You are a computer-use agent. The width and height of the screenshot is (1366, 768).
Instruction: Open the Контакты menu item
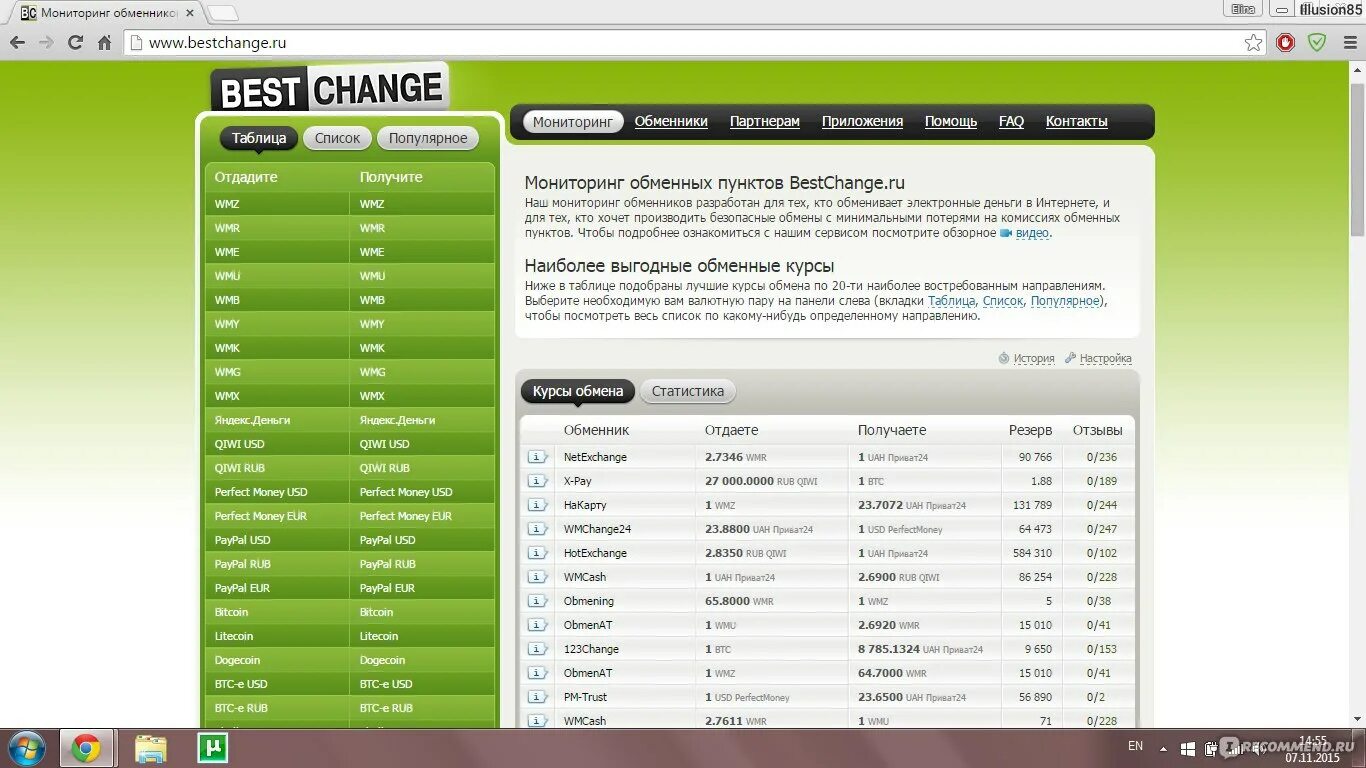tap(1077, 122)
